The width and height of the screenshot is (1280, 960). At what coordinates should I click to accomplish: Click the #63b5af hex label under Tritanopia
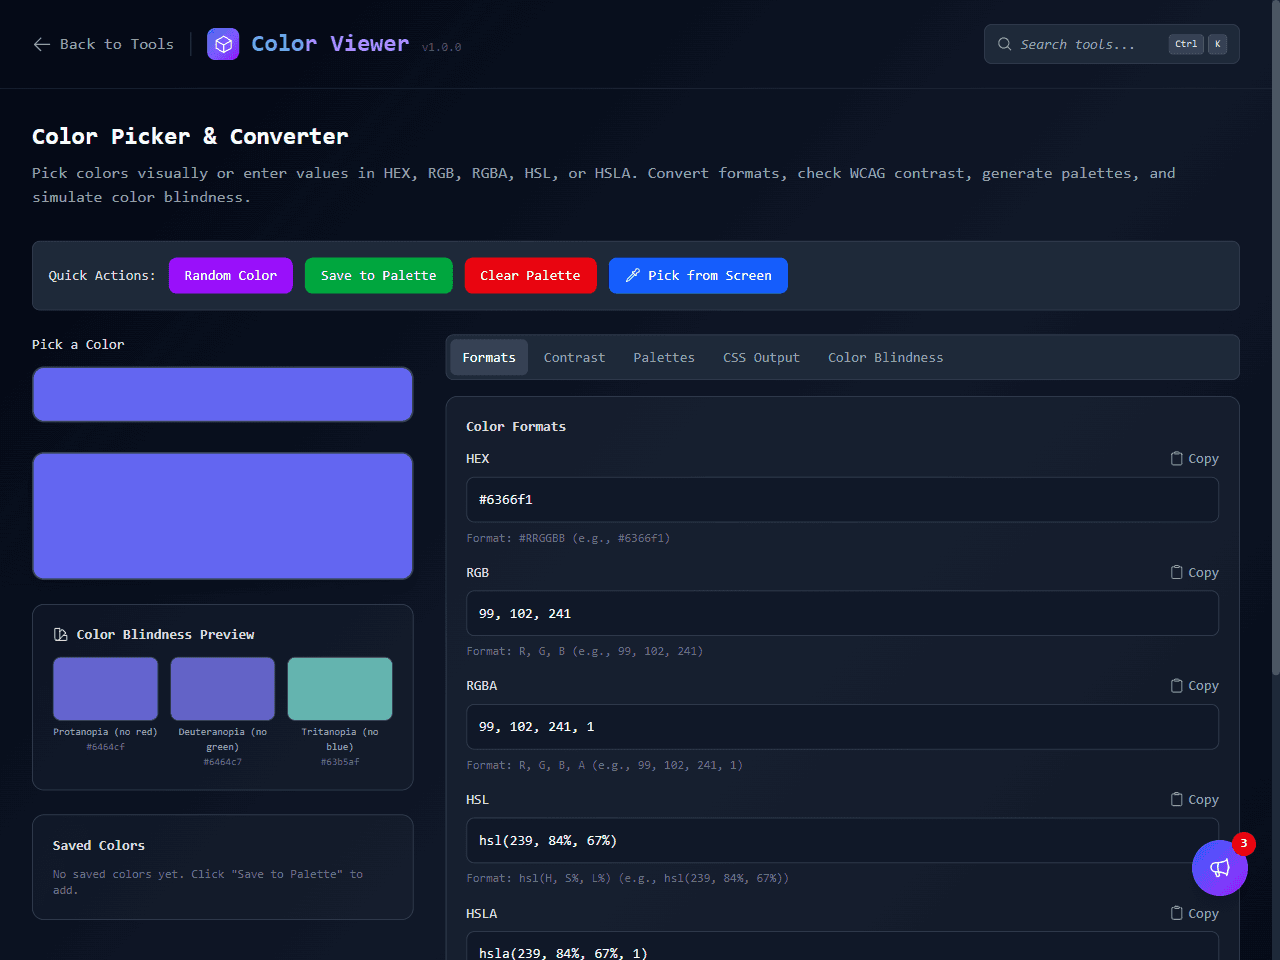tap(340, 762)
